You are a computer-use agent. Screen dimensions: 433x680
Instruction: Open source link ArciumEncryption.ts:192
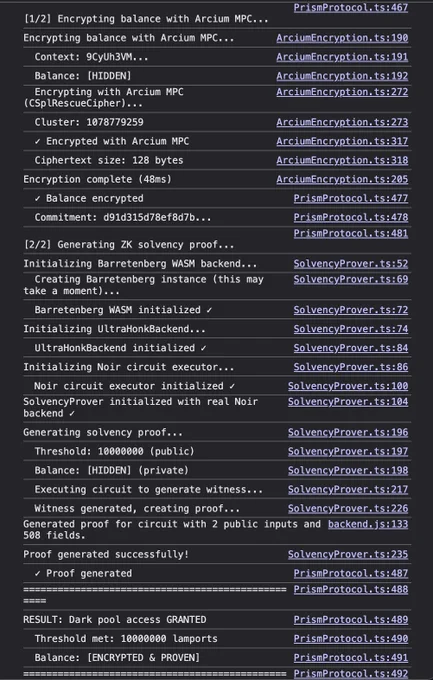(x=342, y=76)
